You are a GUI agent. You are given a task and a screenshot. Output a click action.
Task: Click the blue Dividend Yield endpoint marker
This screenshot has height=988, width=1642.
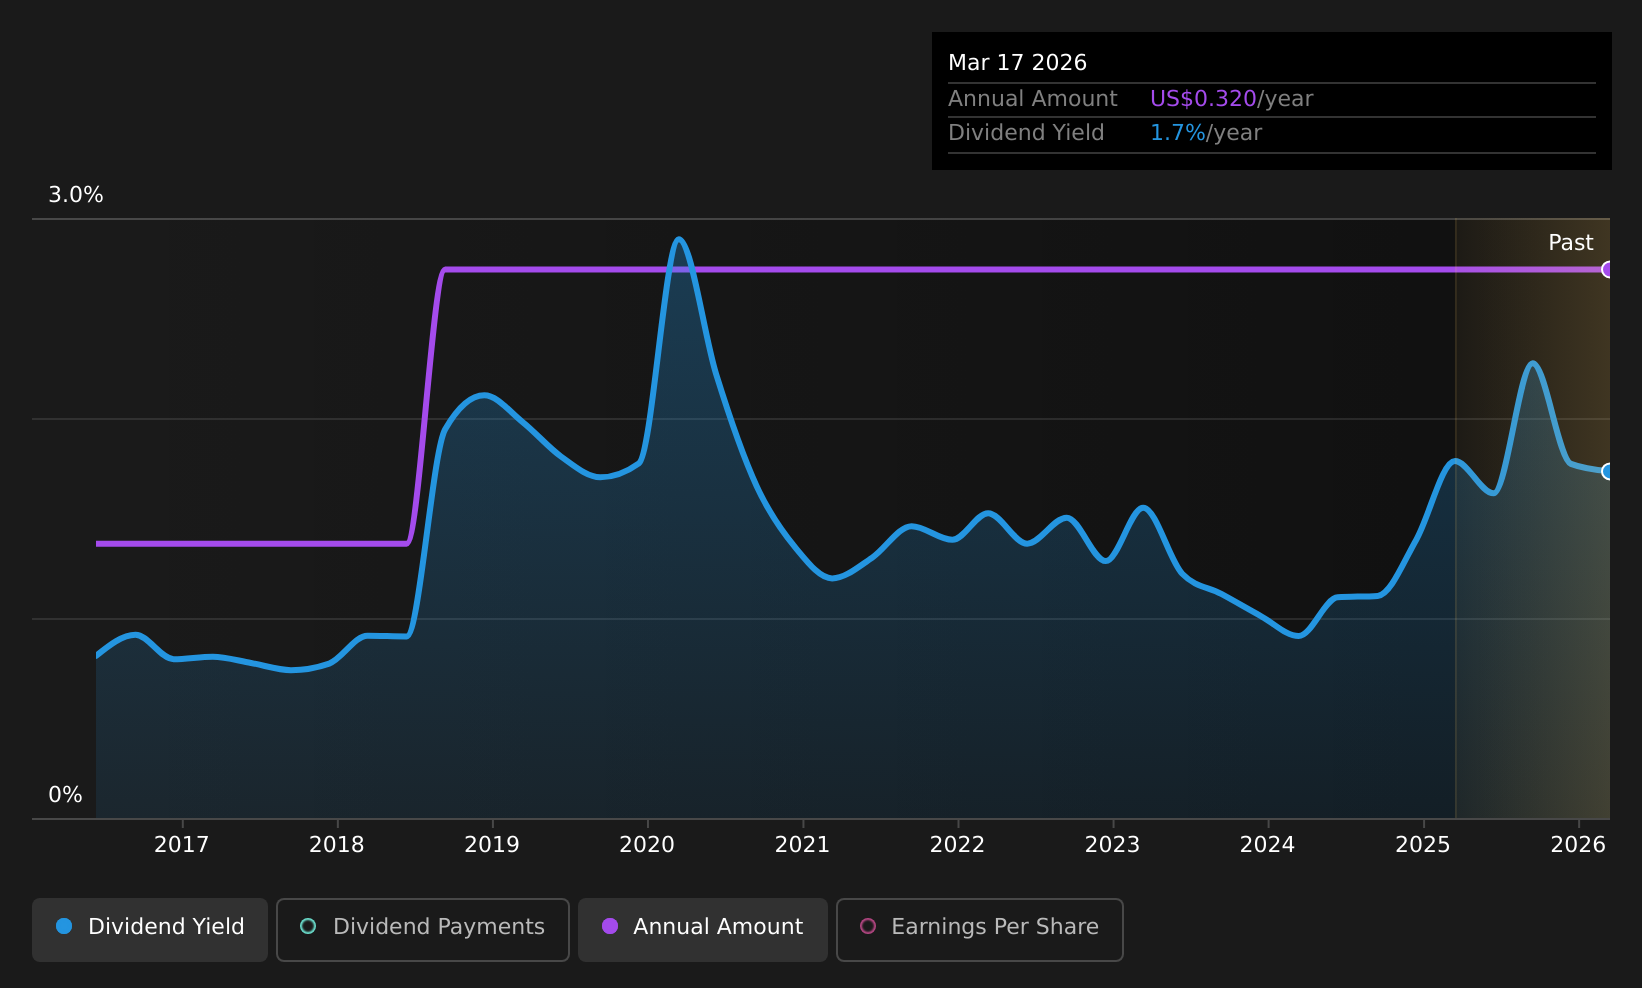1608,471
